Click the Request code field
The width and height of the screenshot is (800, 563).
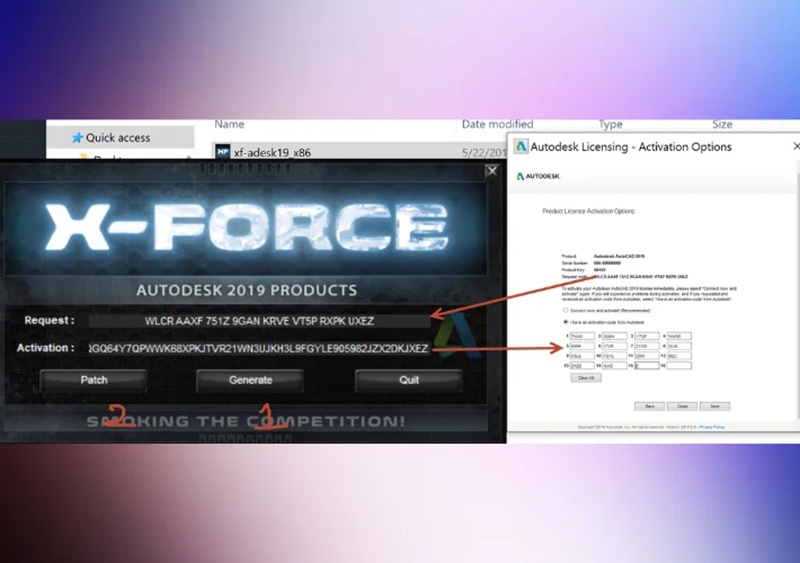pyautogui.click(x=260, y=321)
